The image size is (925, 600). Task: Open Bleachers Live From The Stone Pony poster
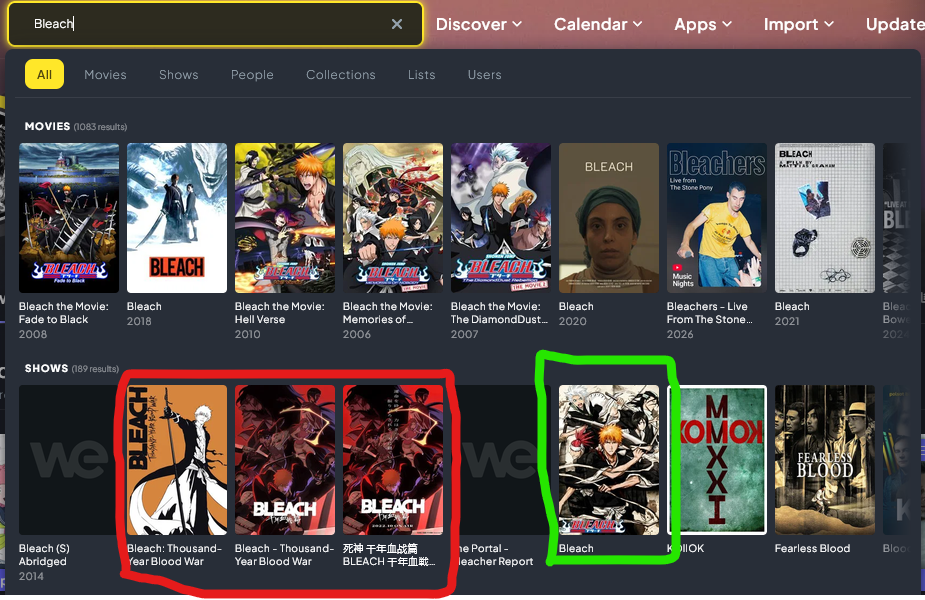coord(717,218)
